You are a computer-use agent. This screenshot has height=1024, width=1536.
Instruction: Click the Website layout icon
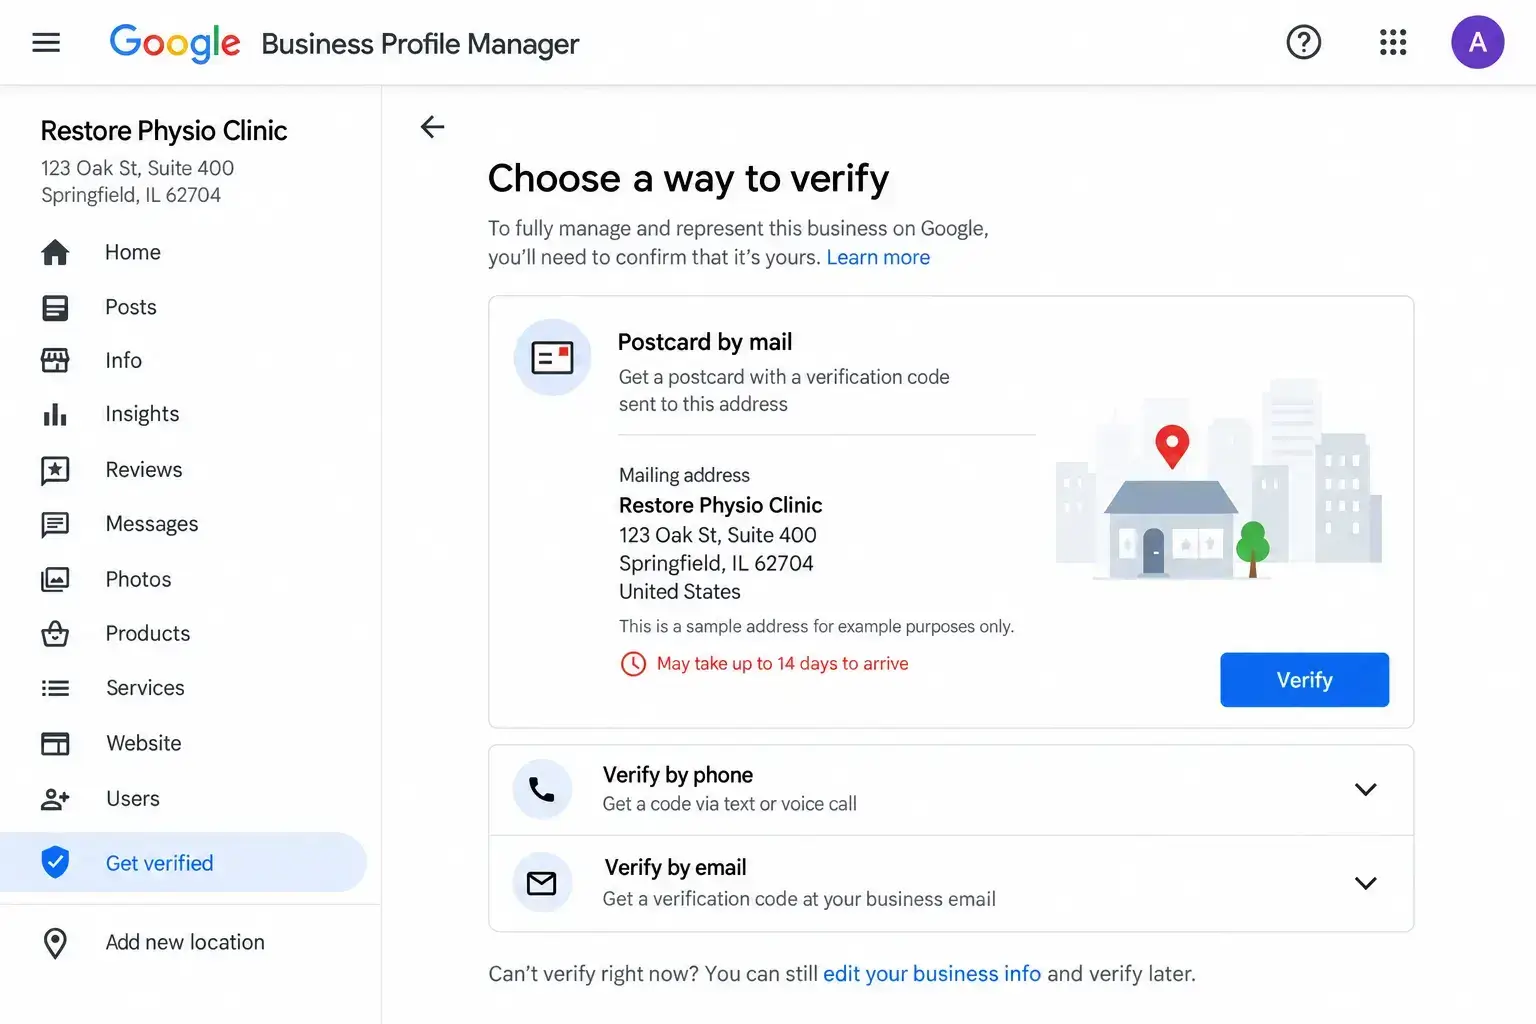(55, 743)
